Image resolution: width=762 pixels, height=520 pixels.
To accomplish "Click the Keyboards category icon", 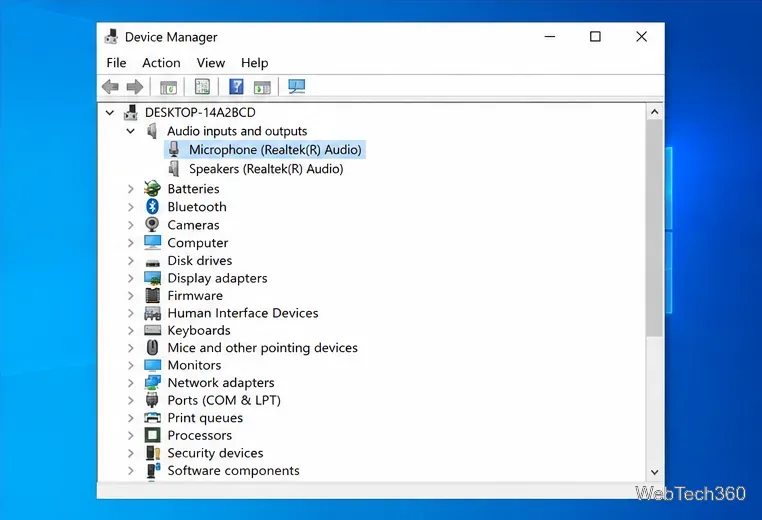I will (x=153, y=330).
